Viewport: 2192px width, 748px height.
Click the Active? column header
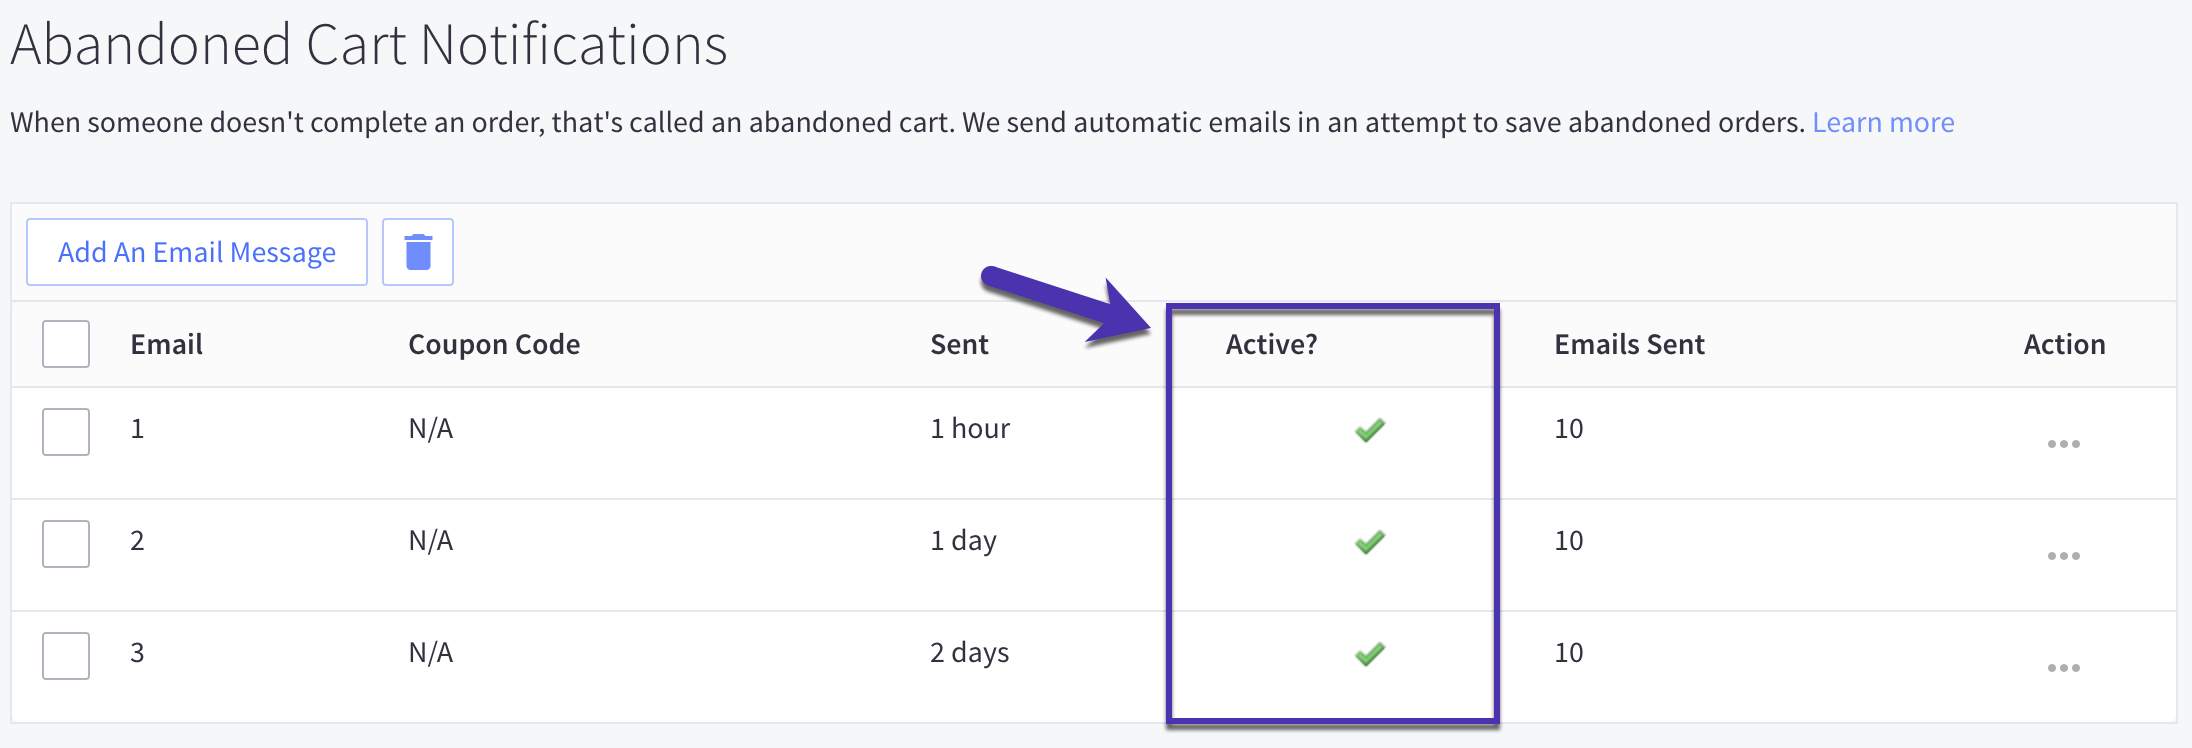point(1271,344)
